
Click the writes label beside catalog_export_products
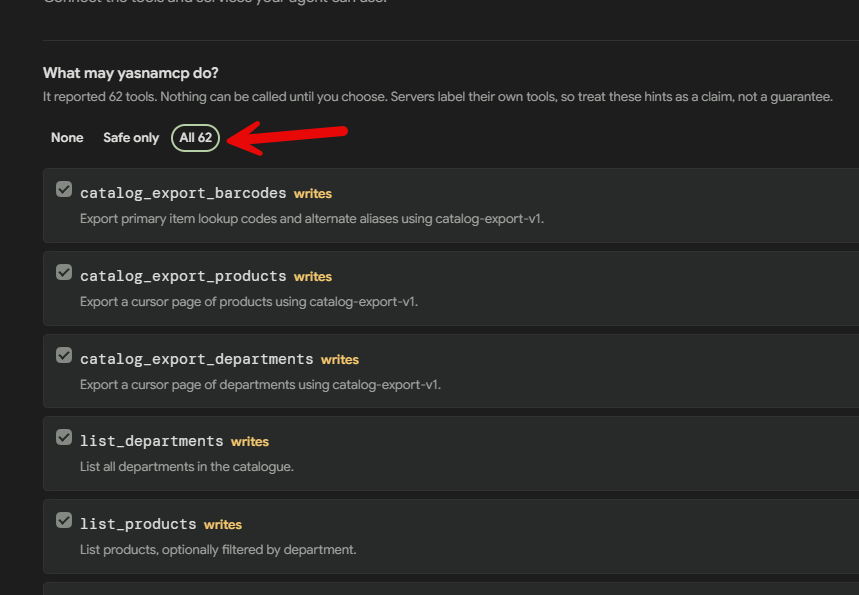point(313,277)
